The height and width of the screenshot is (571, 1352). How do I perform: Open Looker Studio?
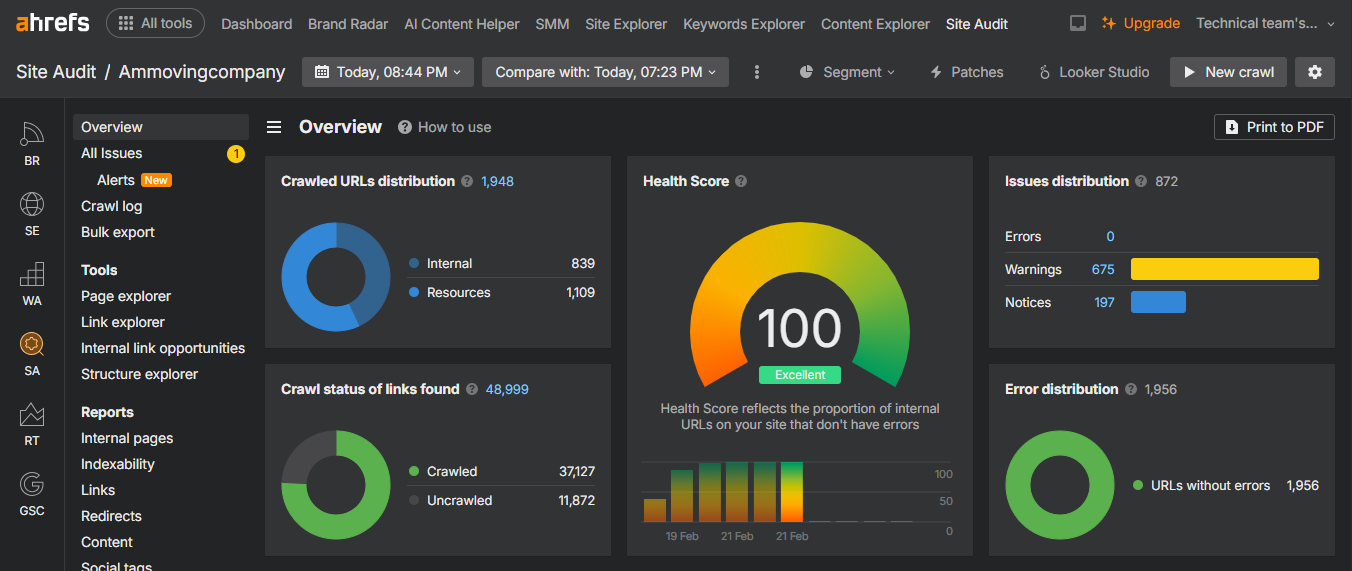point(1094,72)
